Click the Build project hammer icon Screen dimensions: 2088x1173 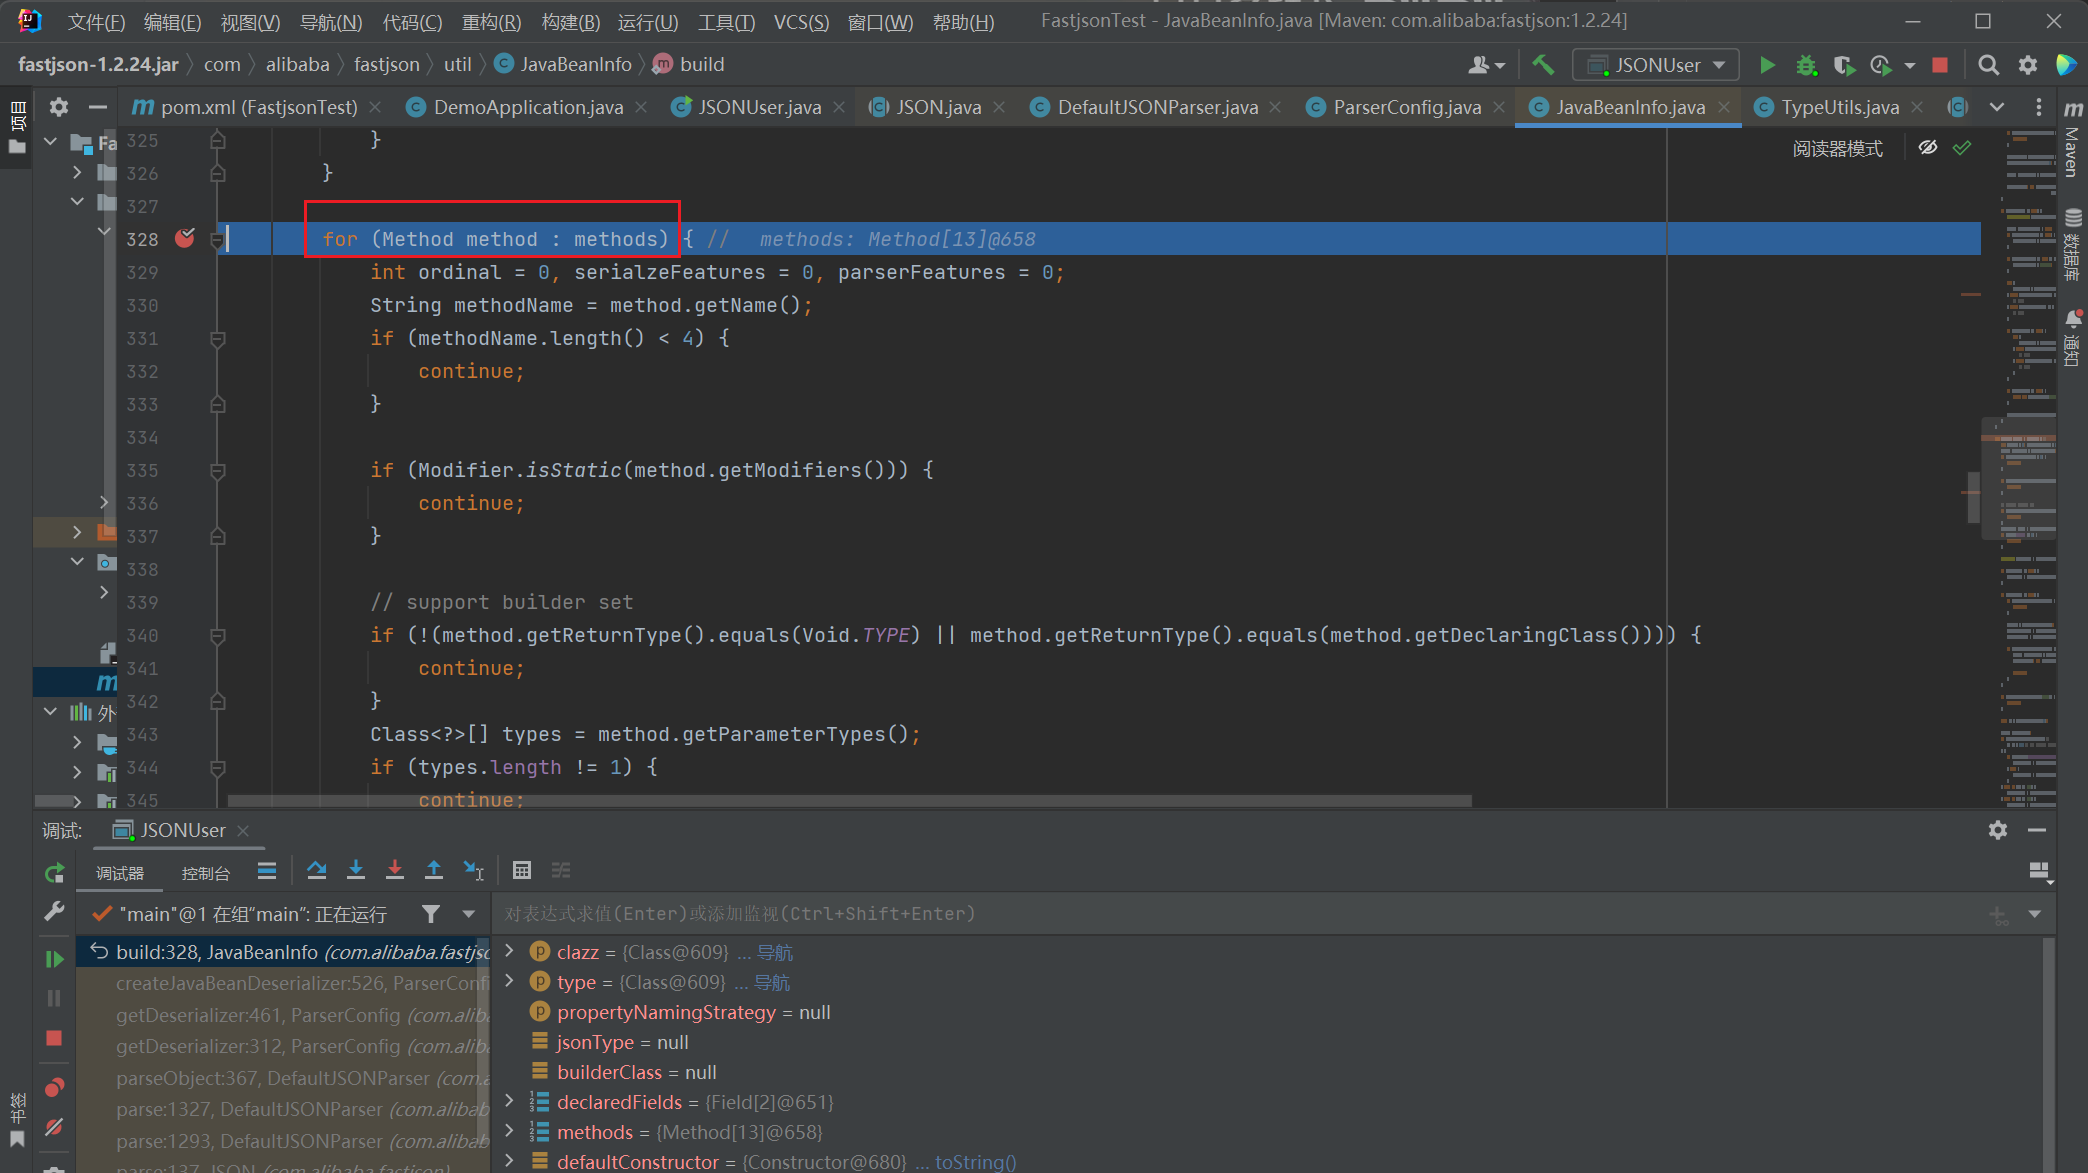[1543, 65]
